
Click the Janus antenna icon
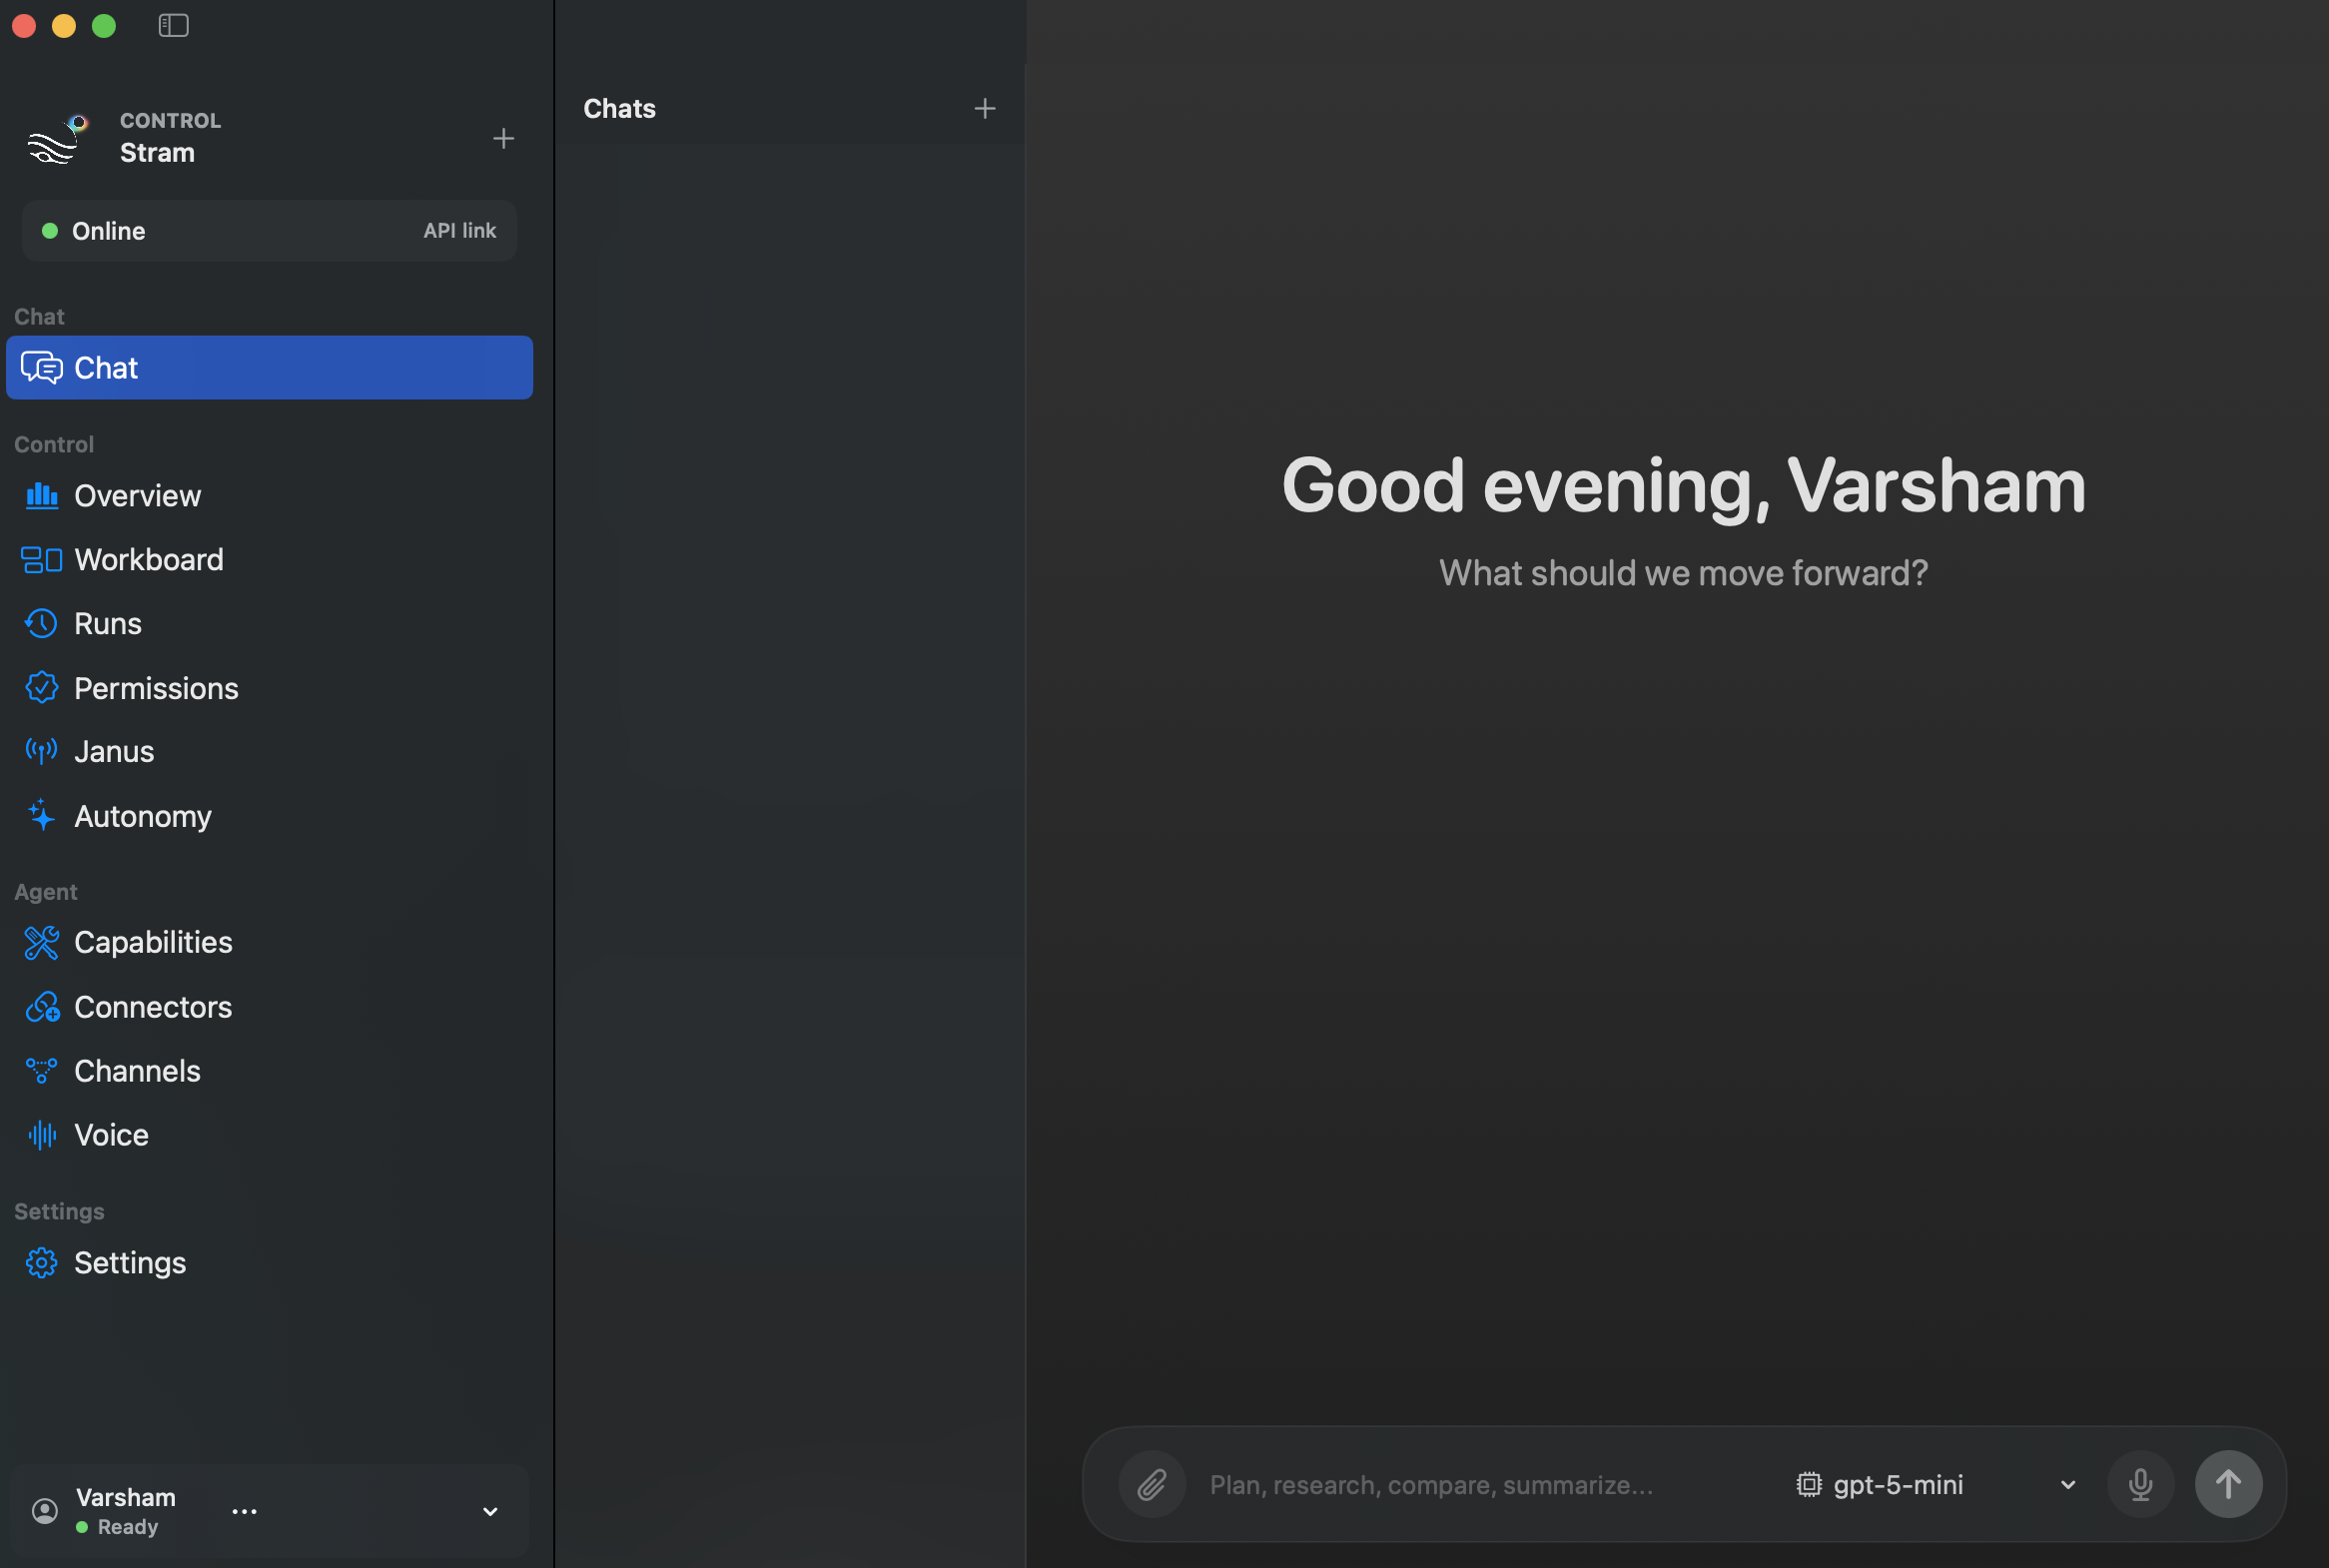(x=42, y=752)
